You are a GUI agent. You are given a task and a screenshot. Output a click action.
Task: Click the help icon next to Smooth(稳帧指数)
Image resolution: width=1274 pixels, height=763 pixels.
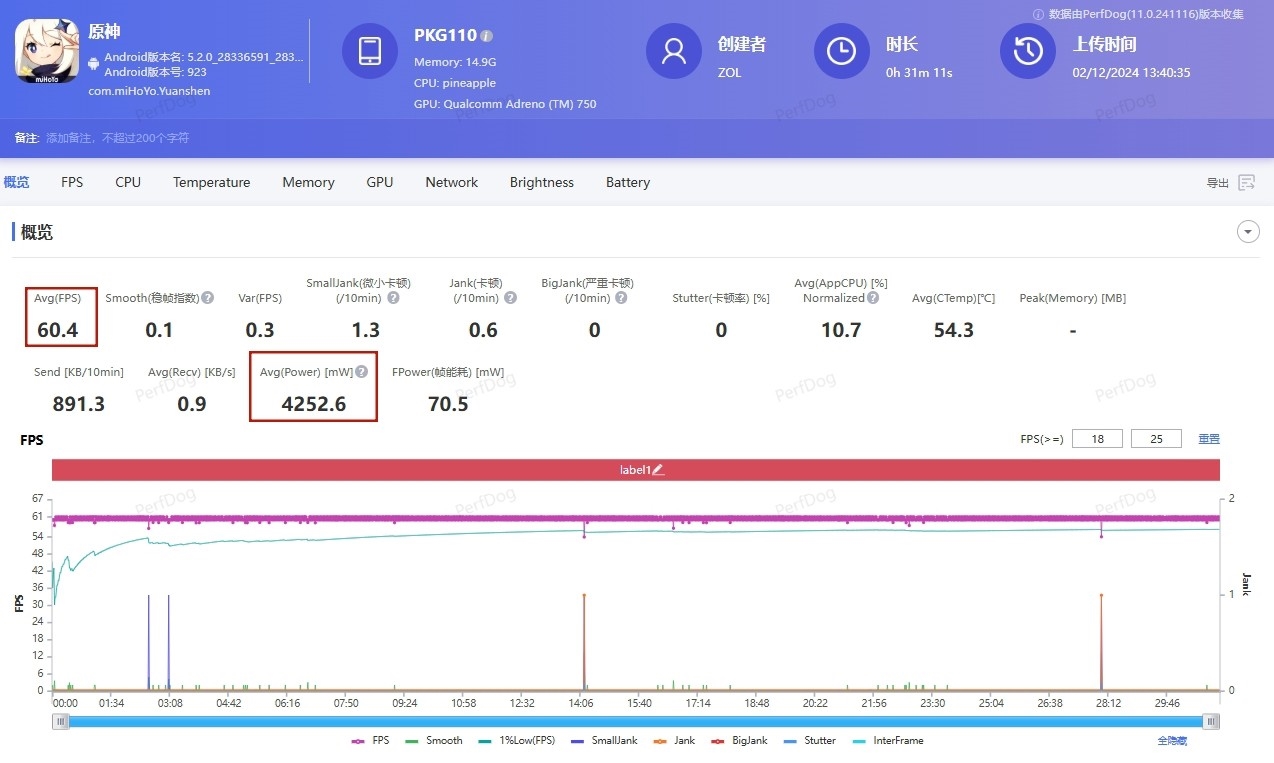tap(208, 298)
